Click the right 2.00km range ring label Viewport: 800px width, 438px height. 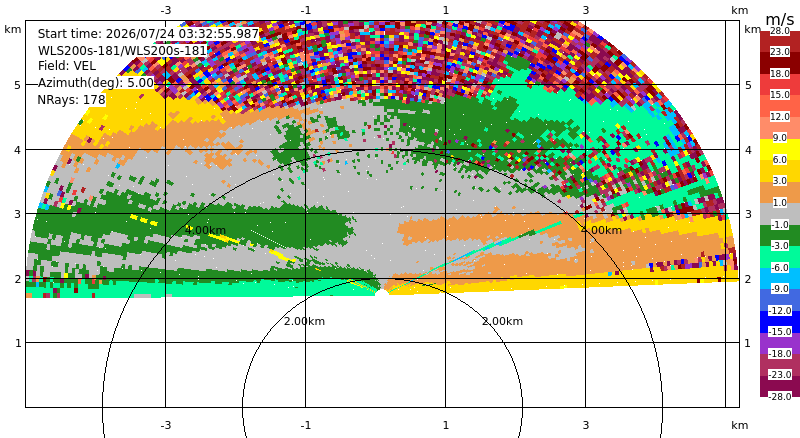[x=503, y=321]
